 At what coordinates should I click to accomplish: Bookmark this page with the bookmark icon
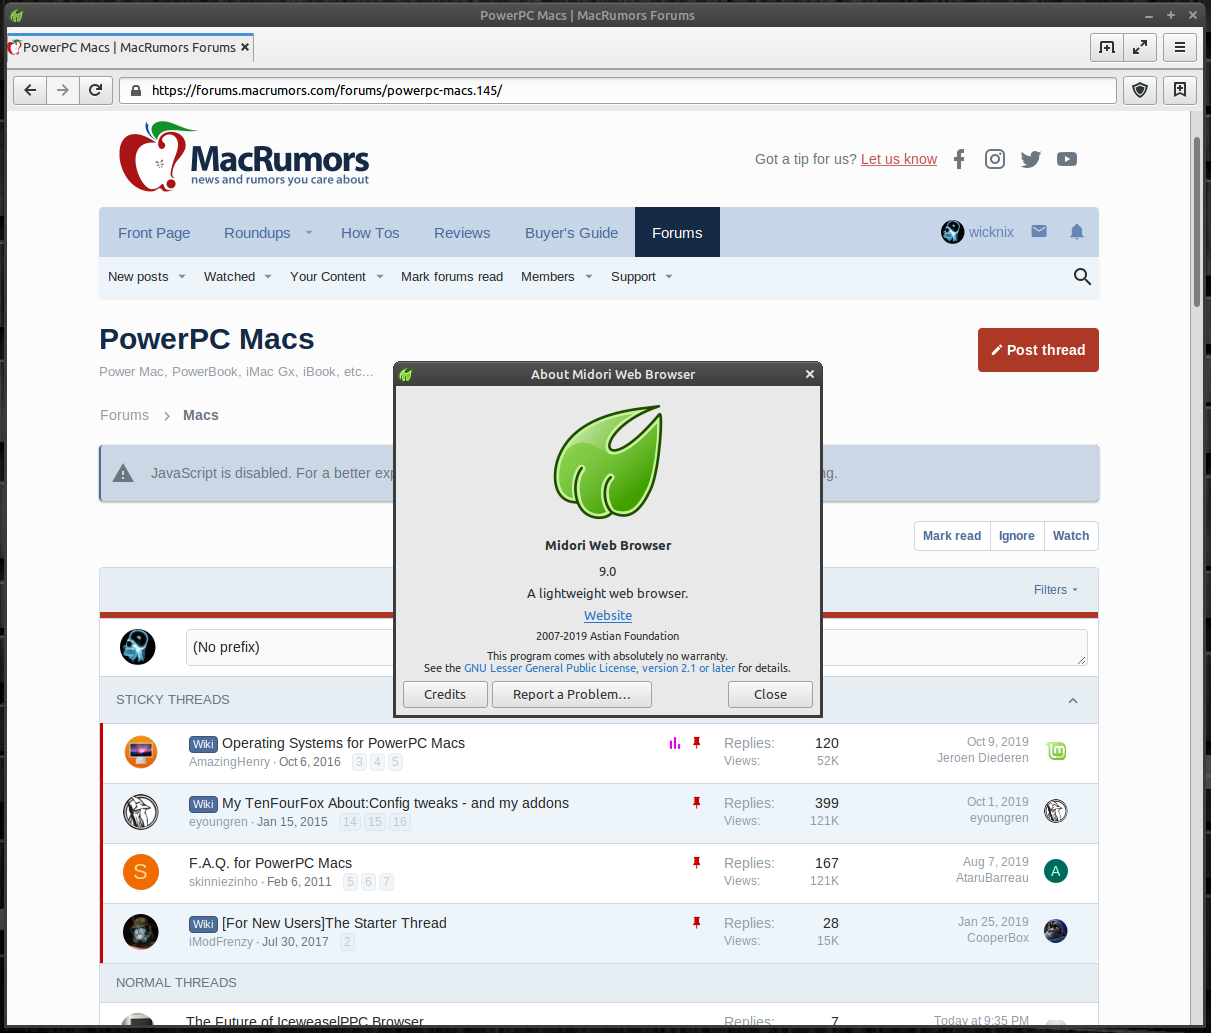click(x=1180, y=90)
